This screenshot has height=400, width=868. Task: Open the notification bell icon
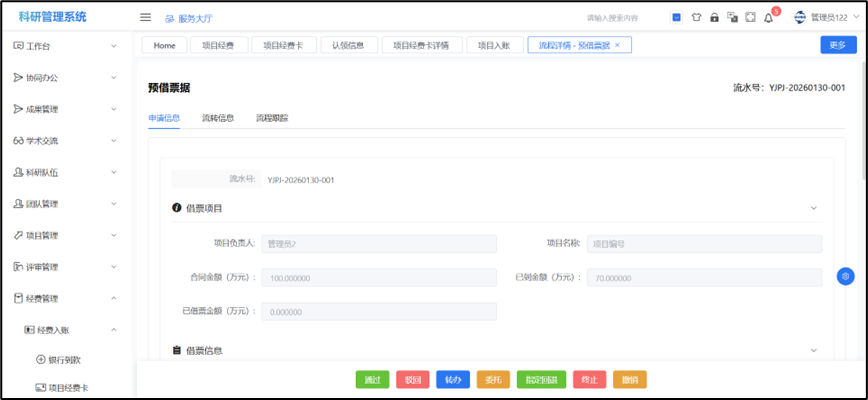tap(768, 17)
